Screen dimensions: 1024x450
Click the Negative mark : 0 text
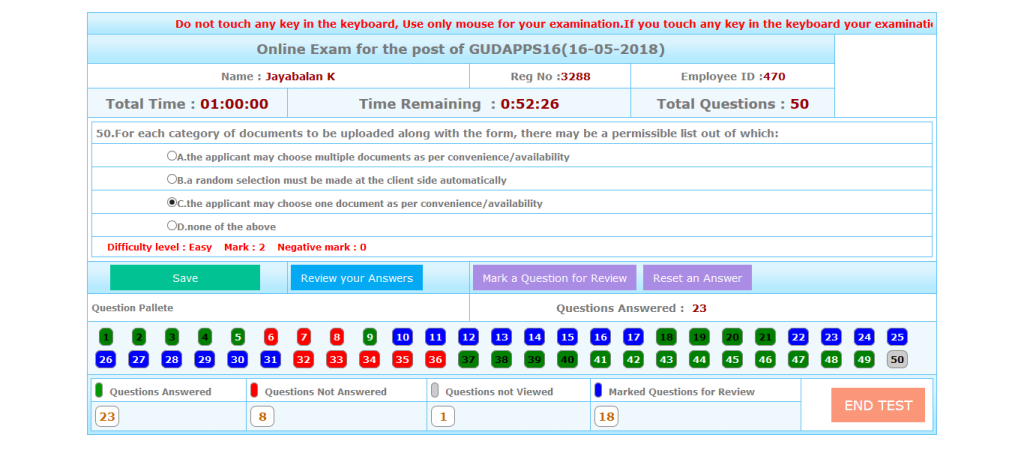click(322, 248)
